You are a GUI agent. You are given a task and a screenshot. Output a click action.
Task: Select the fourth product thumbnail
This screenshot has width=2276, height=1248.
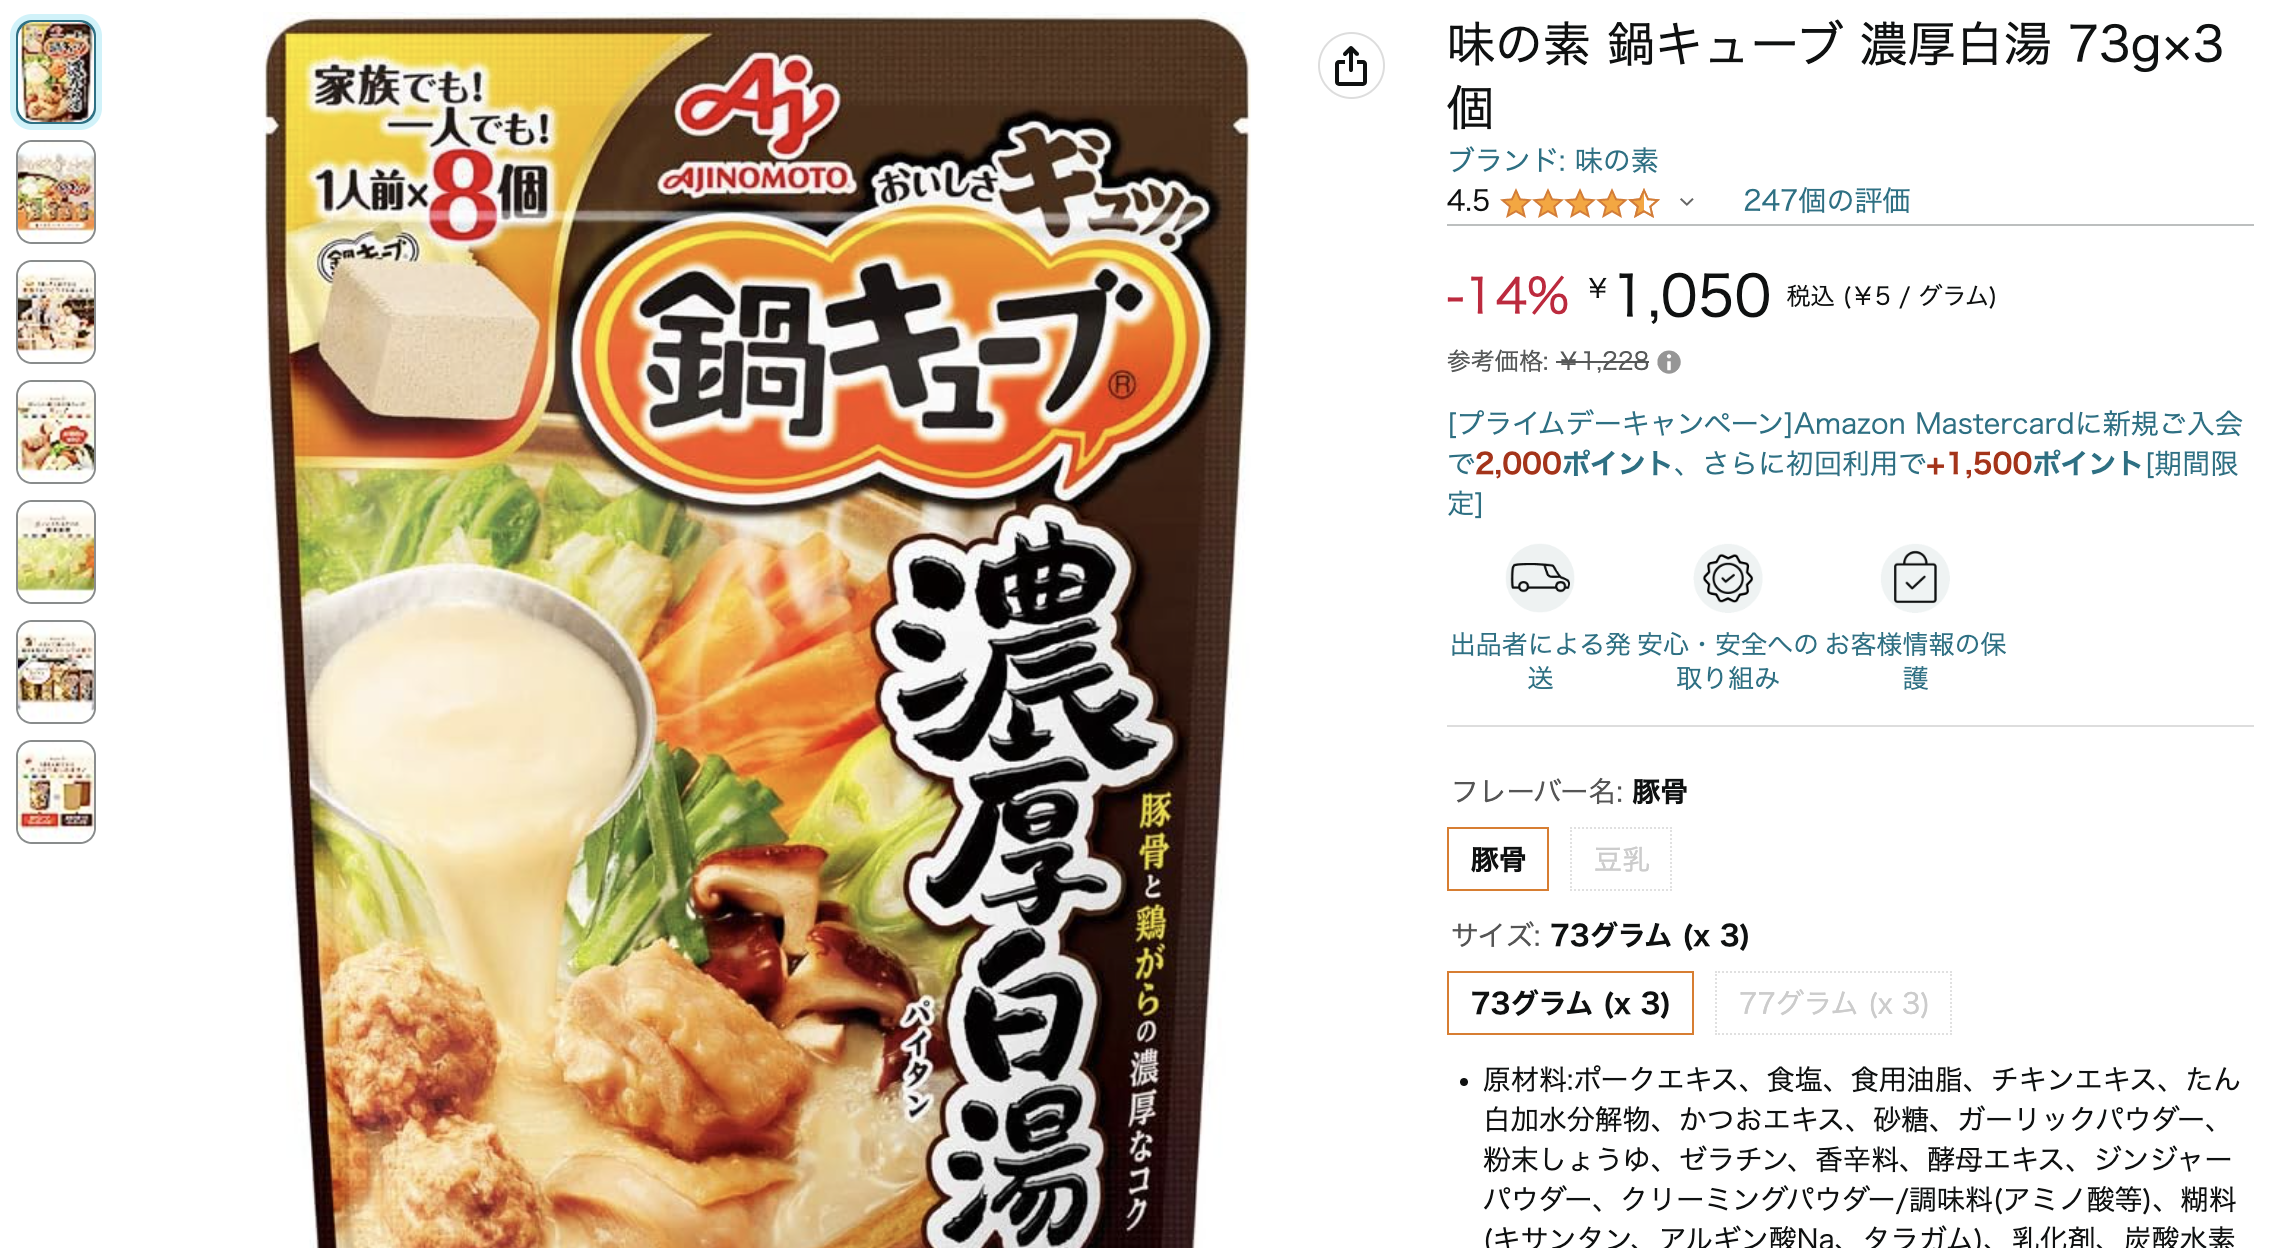click(x=56, y=432)
